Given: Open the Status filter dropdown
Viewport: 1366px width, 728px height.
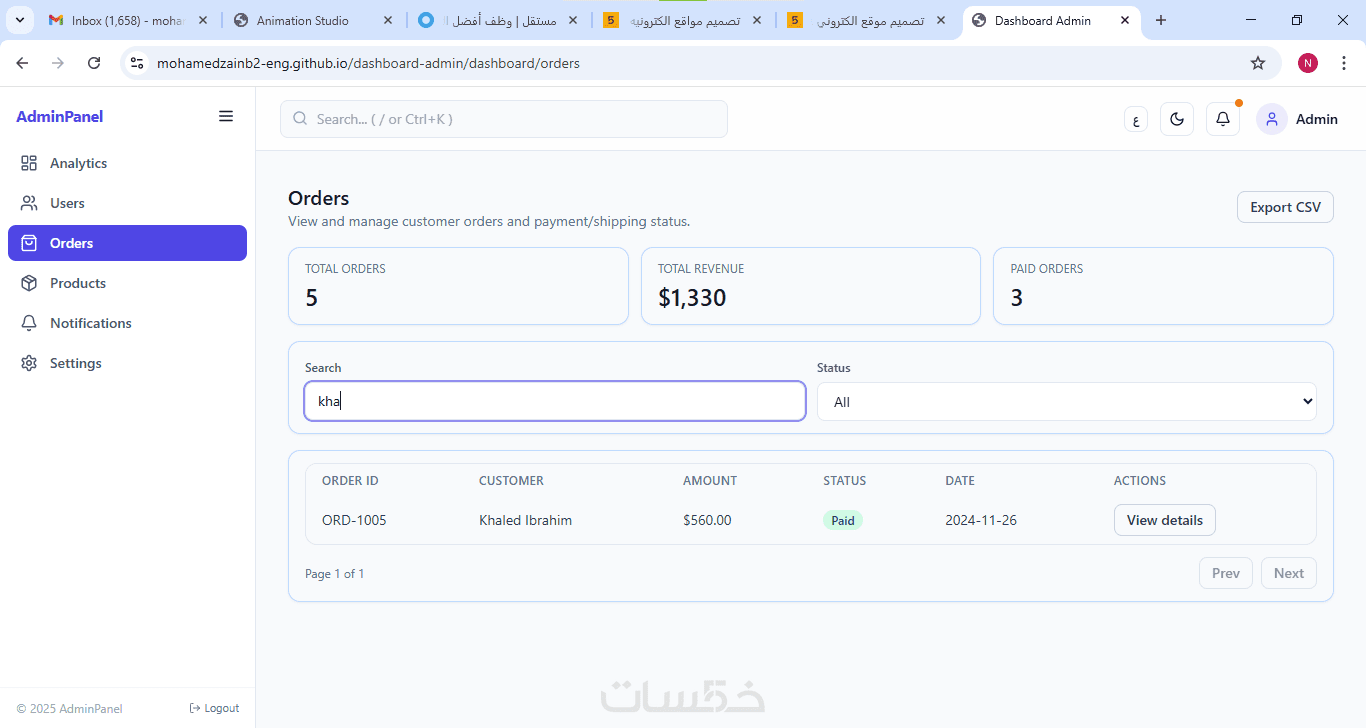Looking at the screenshot, I should [1066, 402].
